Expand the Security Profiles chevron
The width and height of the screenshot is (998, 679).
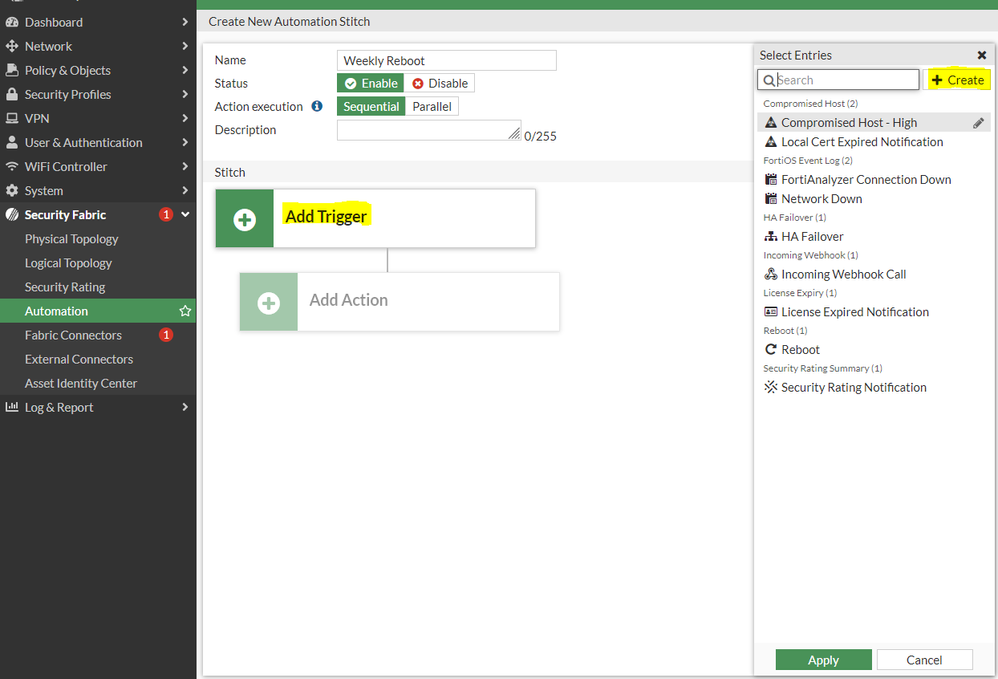pos(185,94)
